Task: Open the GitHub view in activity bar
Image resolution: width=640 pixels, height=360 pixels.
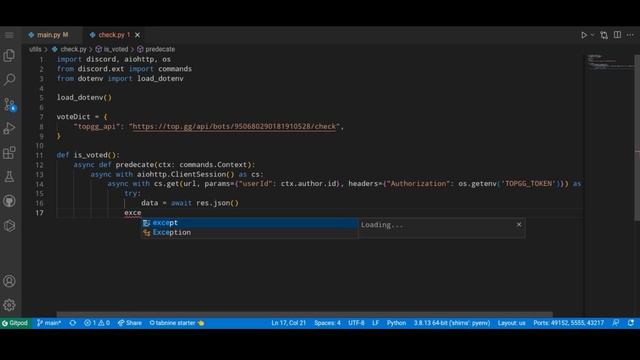Action: 9,201
